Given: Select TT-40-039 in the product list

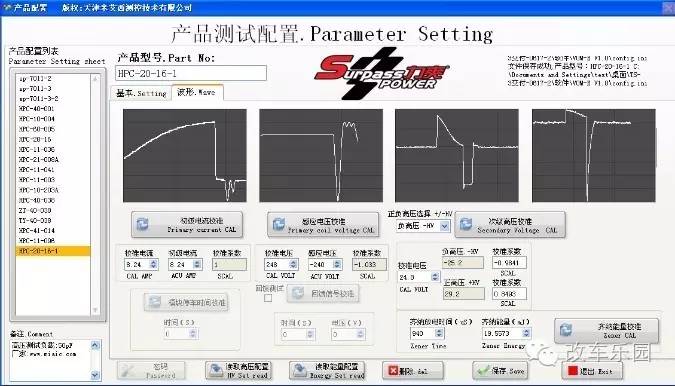Looking at the screenshot, I should coord(53,220).
